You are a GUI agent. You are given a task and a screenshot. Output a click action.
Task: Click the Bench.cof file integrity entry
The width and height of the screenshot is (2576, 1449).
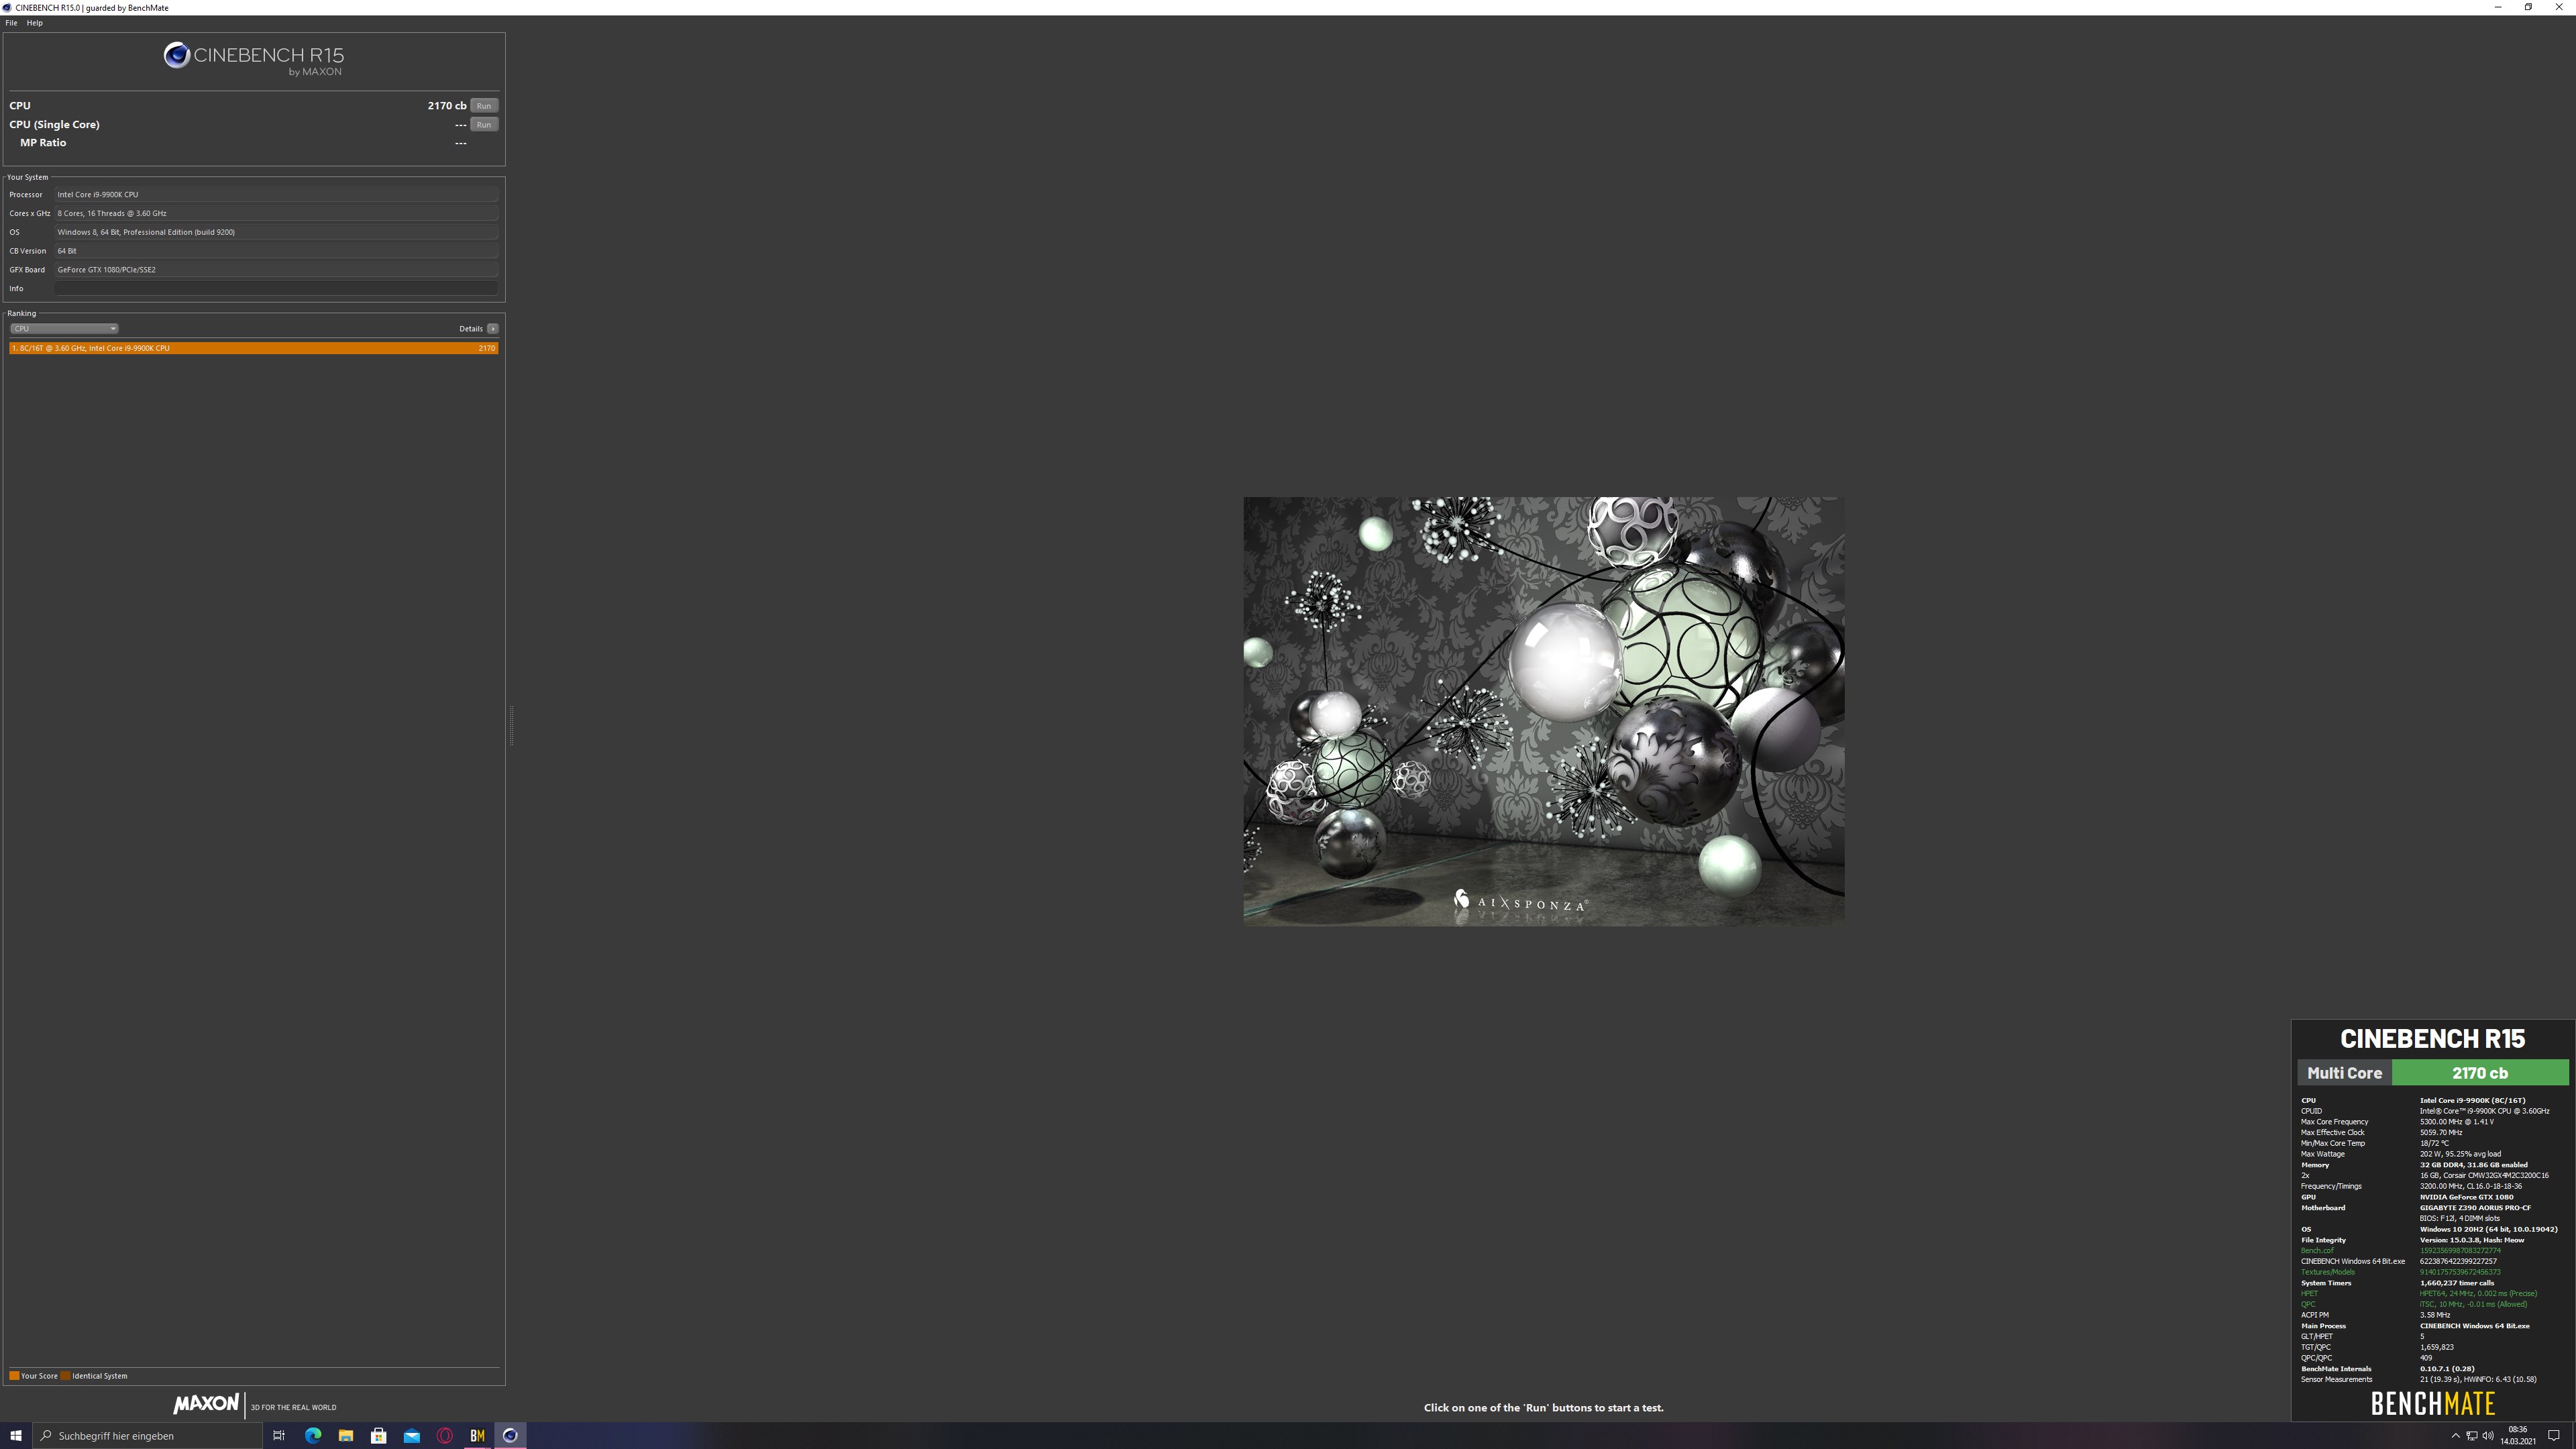click(2317, 1251)
